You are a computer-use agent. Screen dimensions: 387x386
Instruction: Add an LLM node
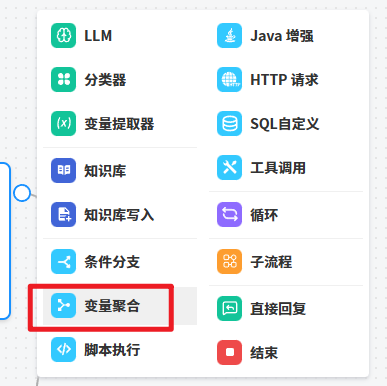point(120,35)
